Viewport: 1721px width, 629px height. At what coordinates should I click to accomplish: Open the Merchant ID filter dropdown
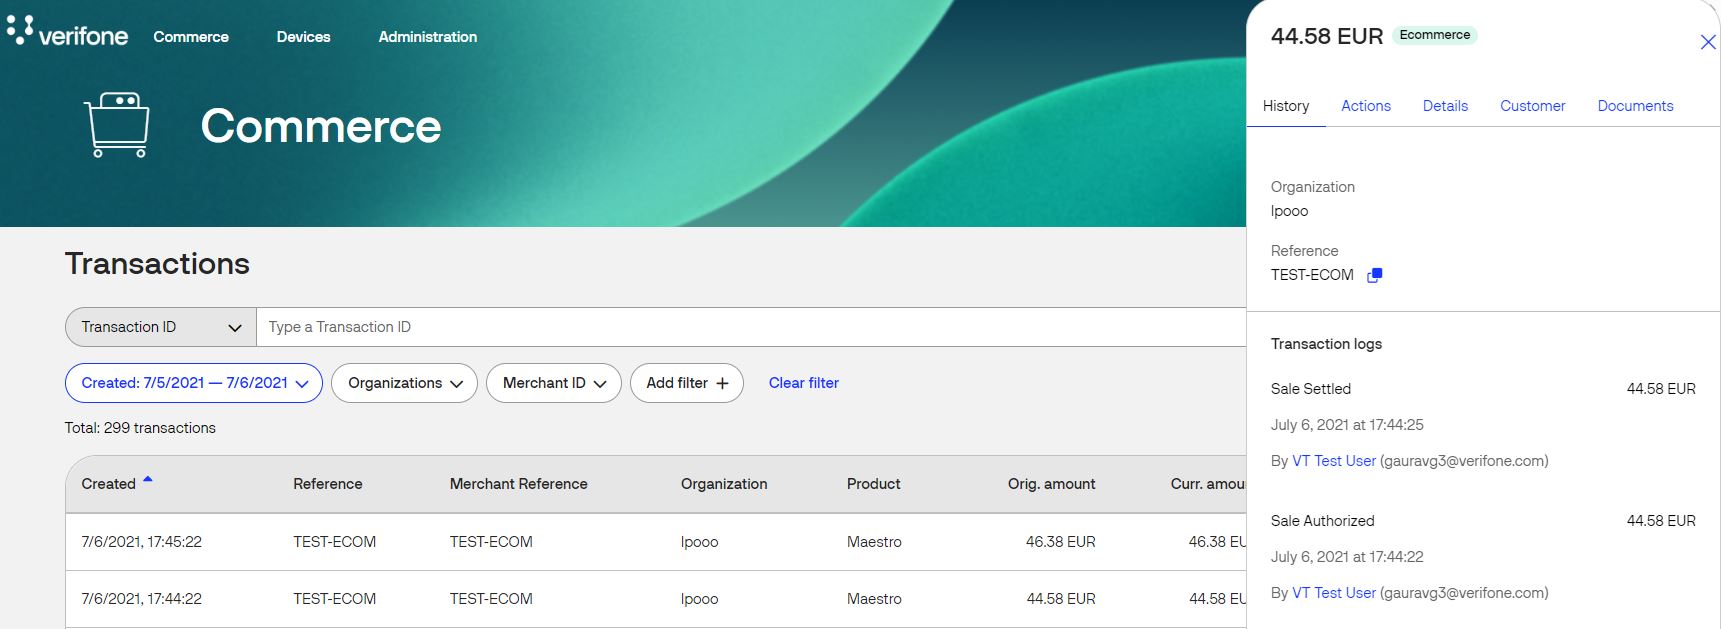click(554, 383)
